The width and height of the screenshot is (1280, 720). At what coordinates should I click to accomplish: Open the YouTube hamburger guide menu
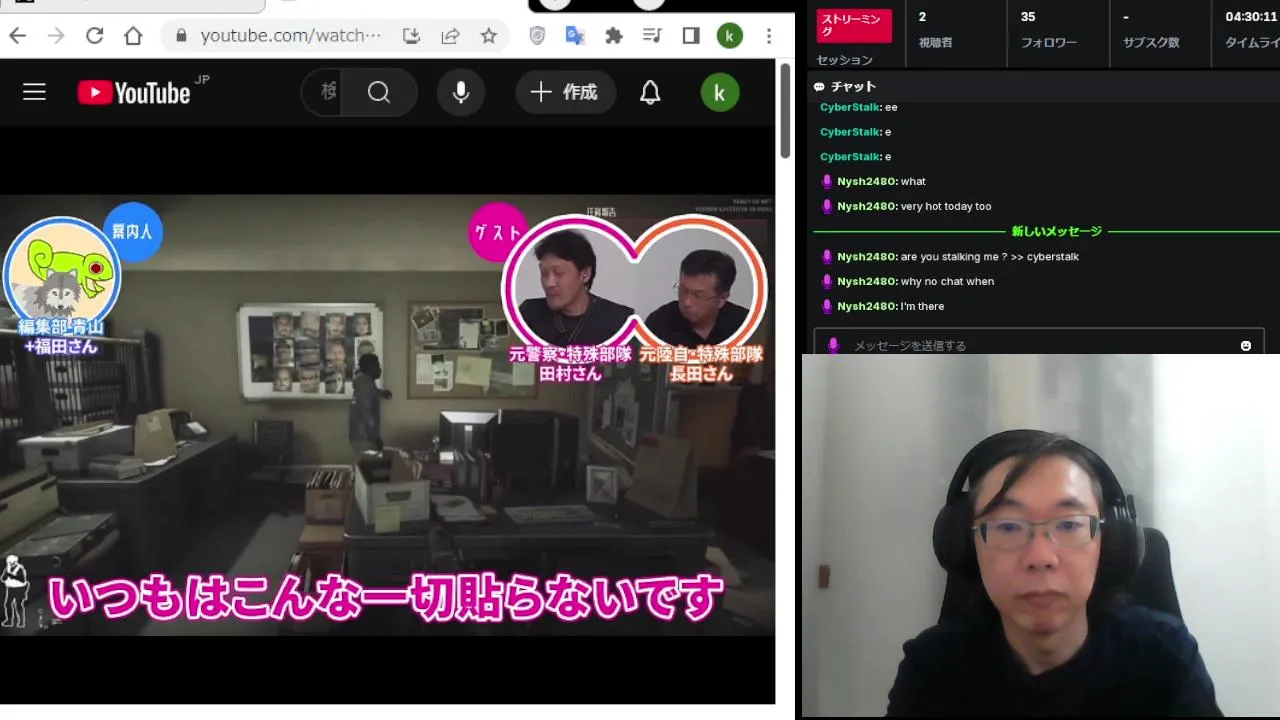point(35,92)
